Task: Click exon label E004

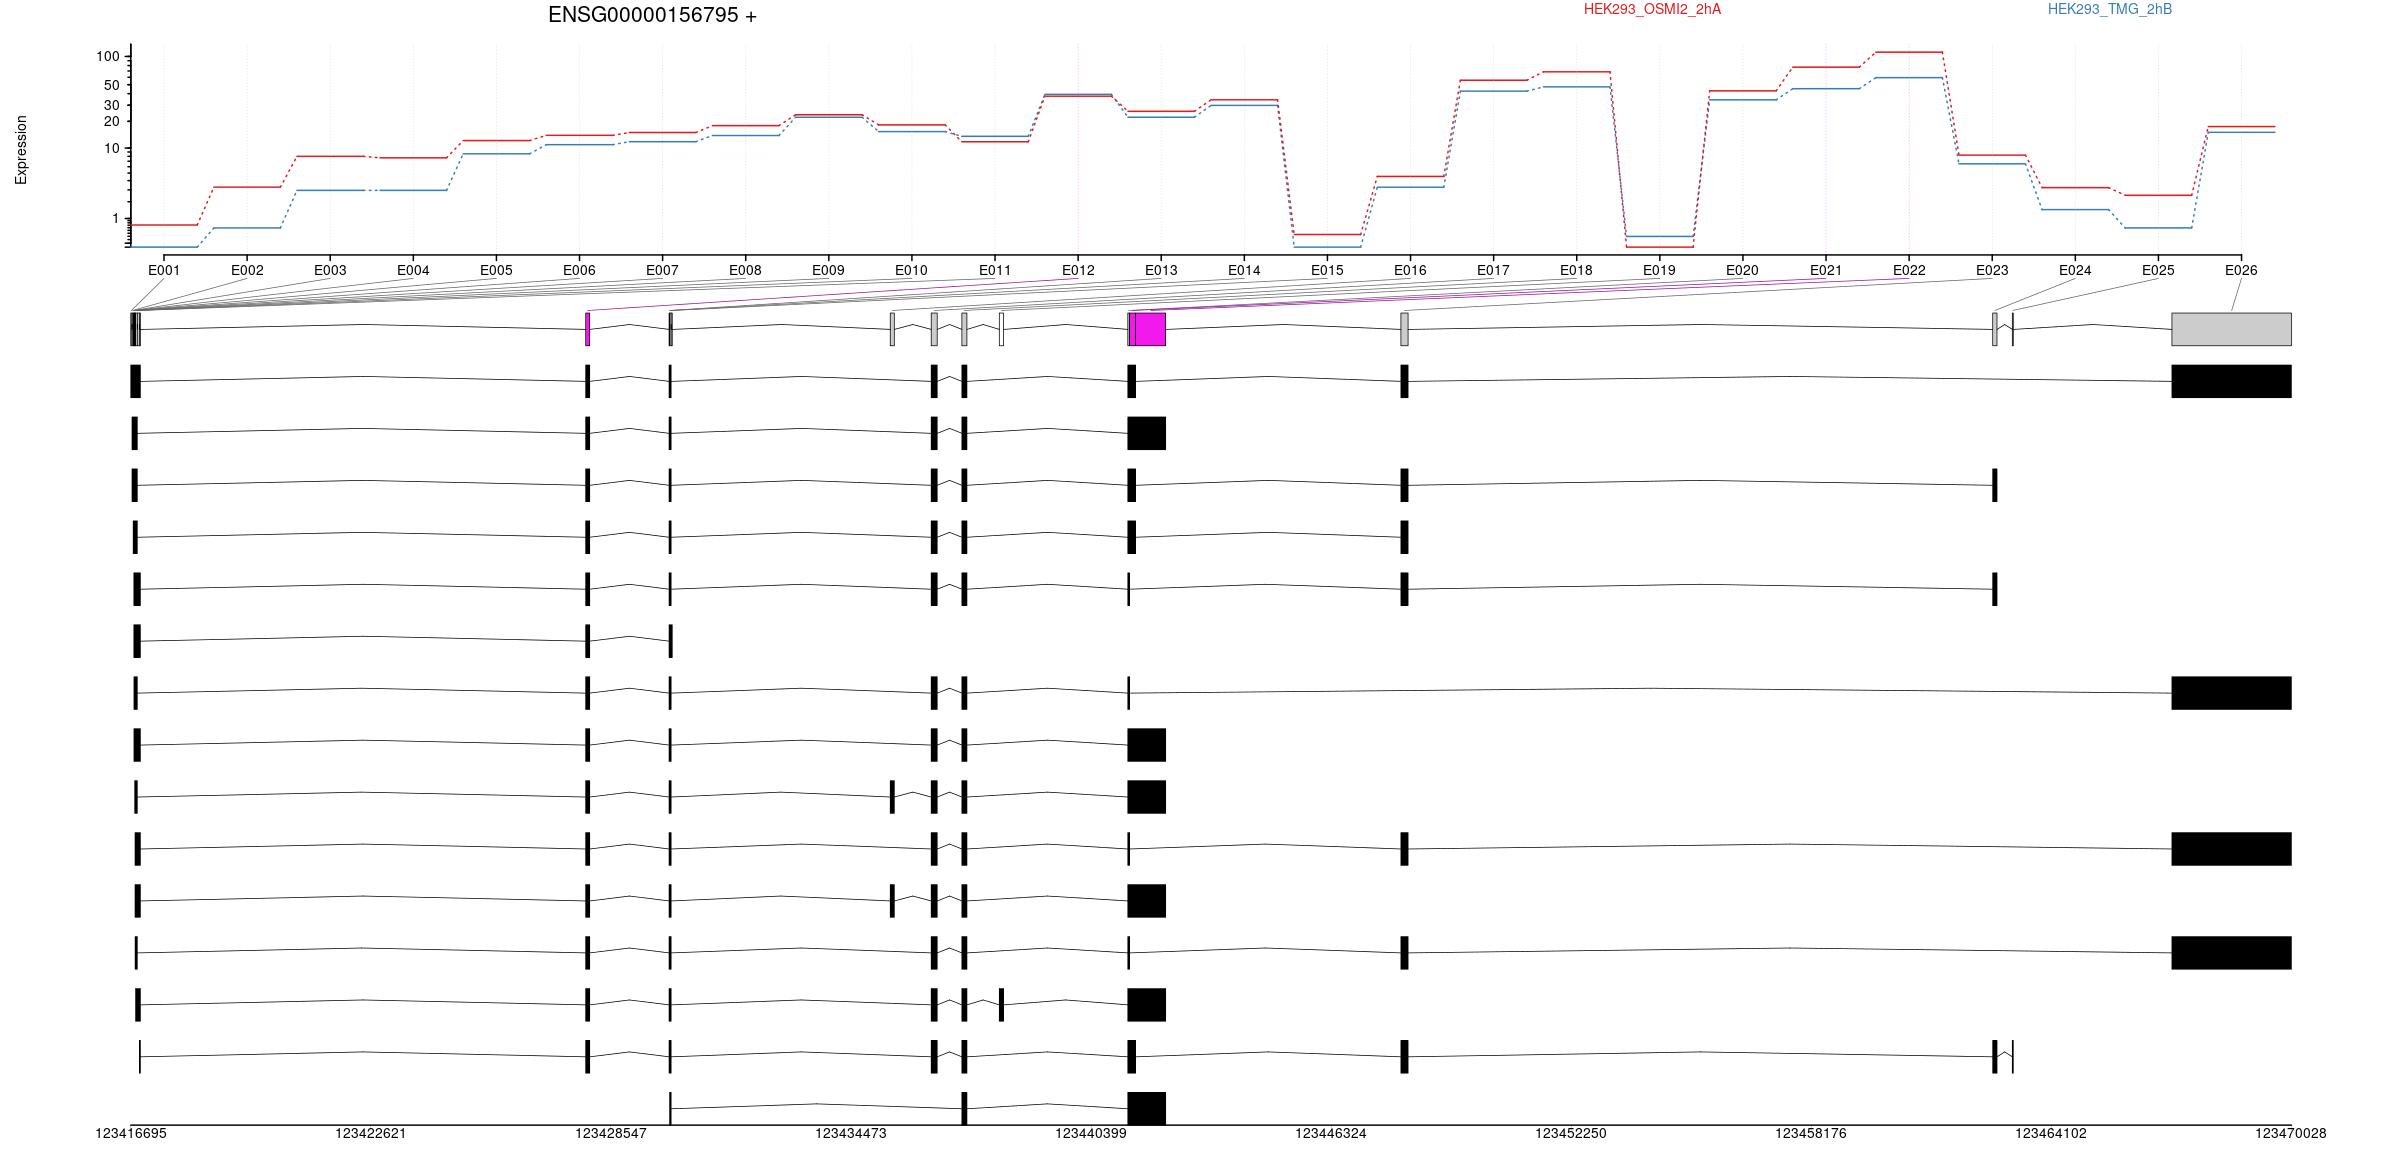Action: tap(413, 270)
